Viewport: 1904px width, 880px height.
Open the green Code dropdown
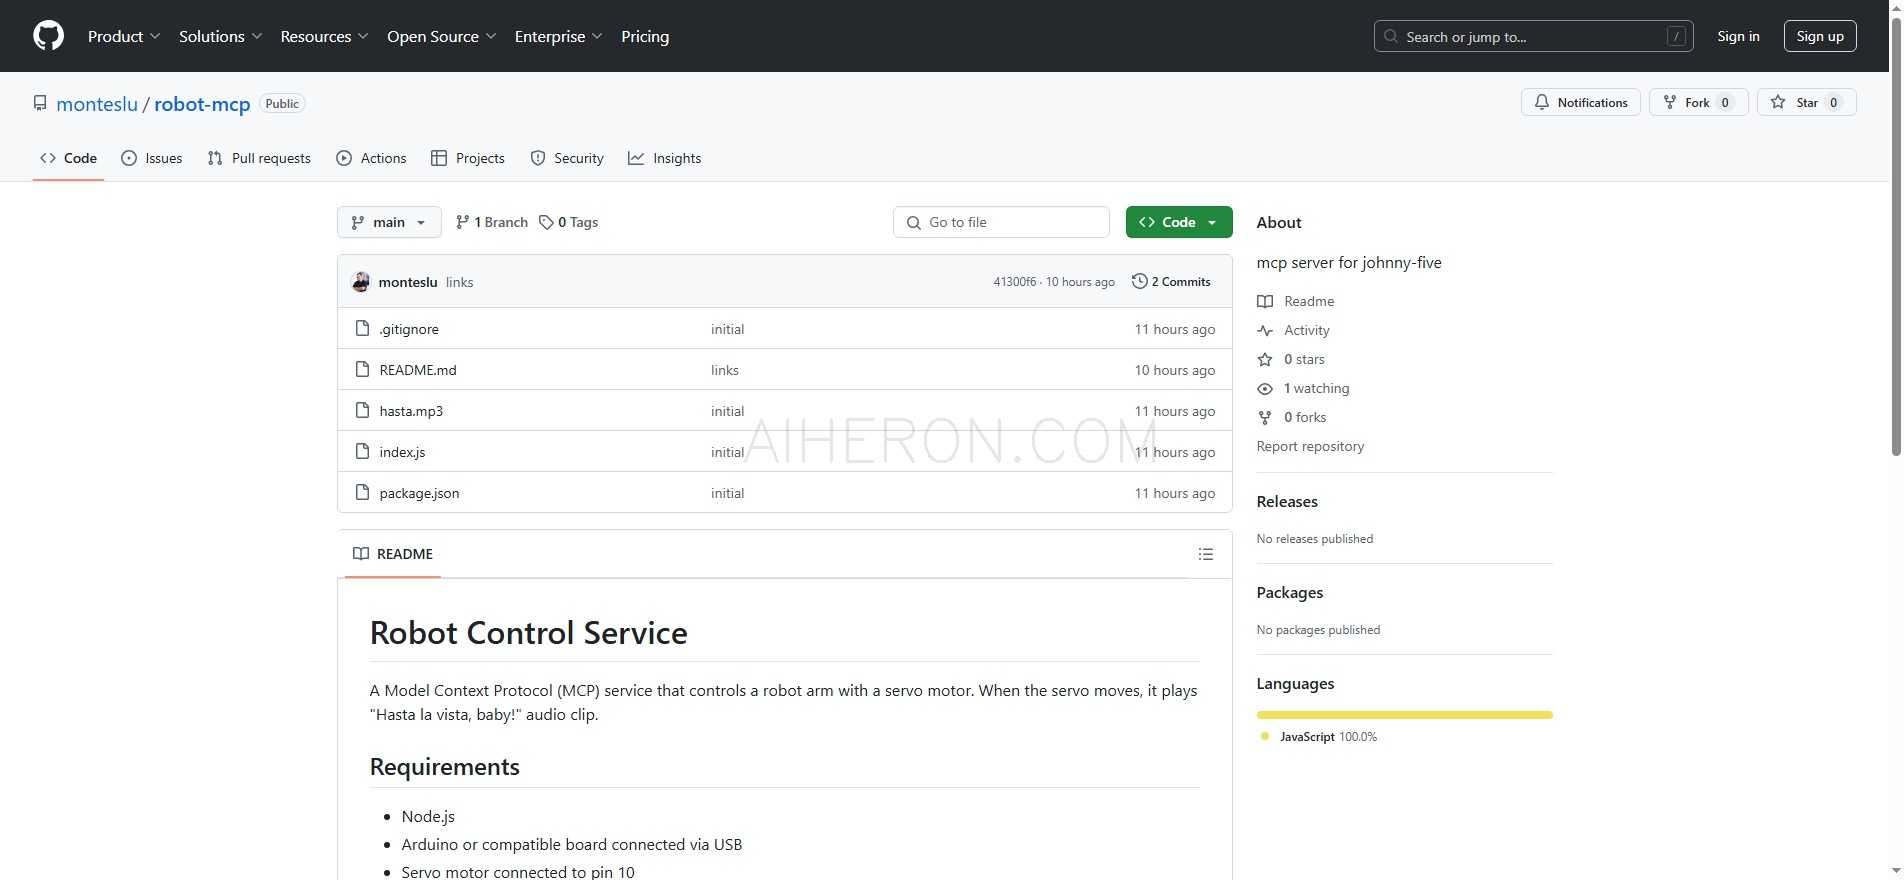pyautogui.click(x=1179, y=222)
